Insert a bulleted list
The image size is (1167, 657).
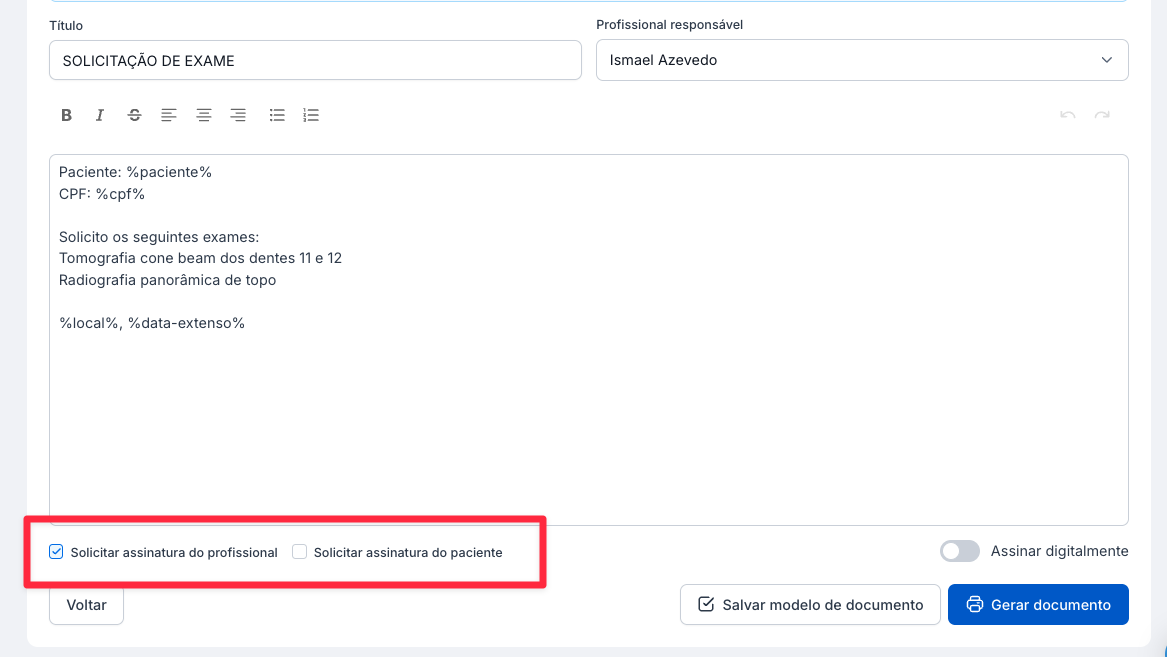(277, 115)
